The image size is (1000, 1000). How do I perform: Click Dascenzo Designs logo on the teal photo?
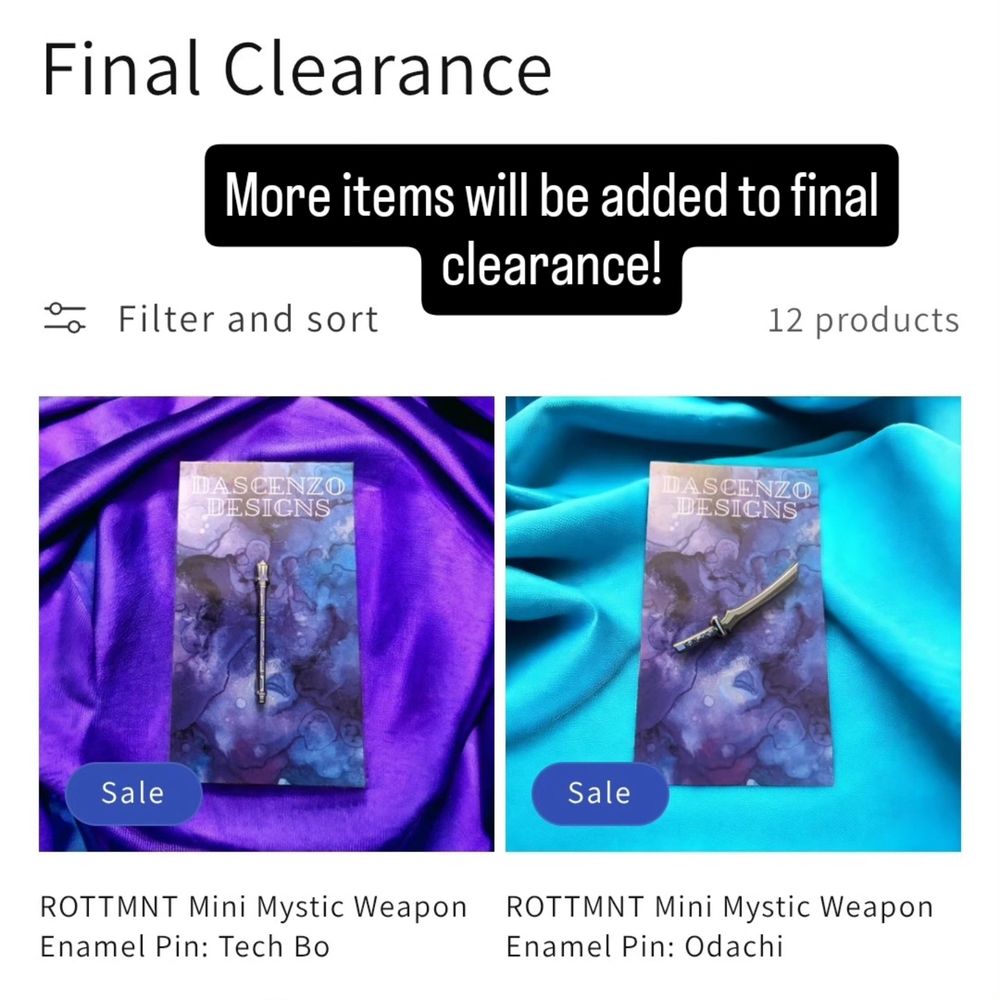[x=736, y=498]
